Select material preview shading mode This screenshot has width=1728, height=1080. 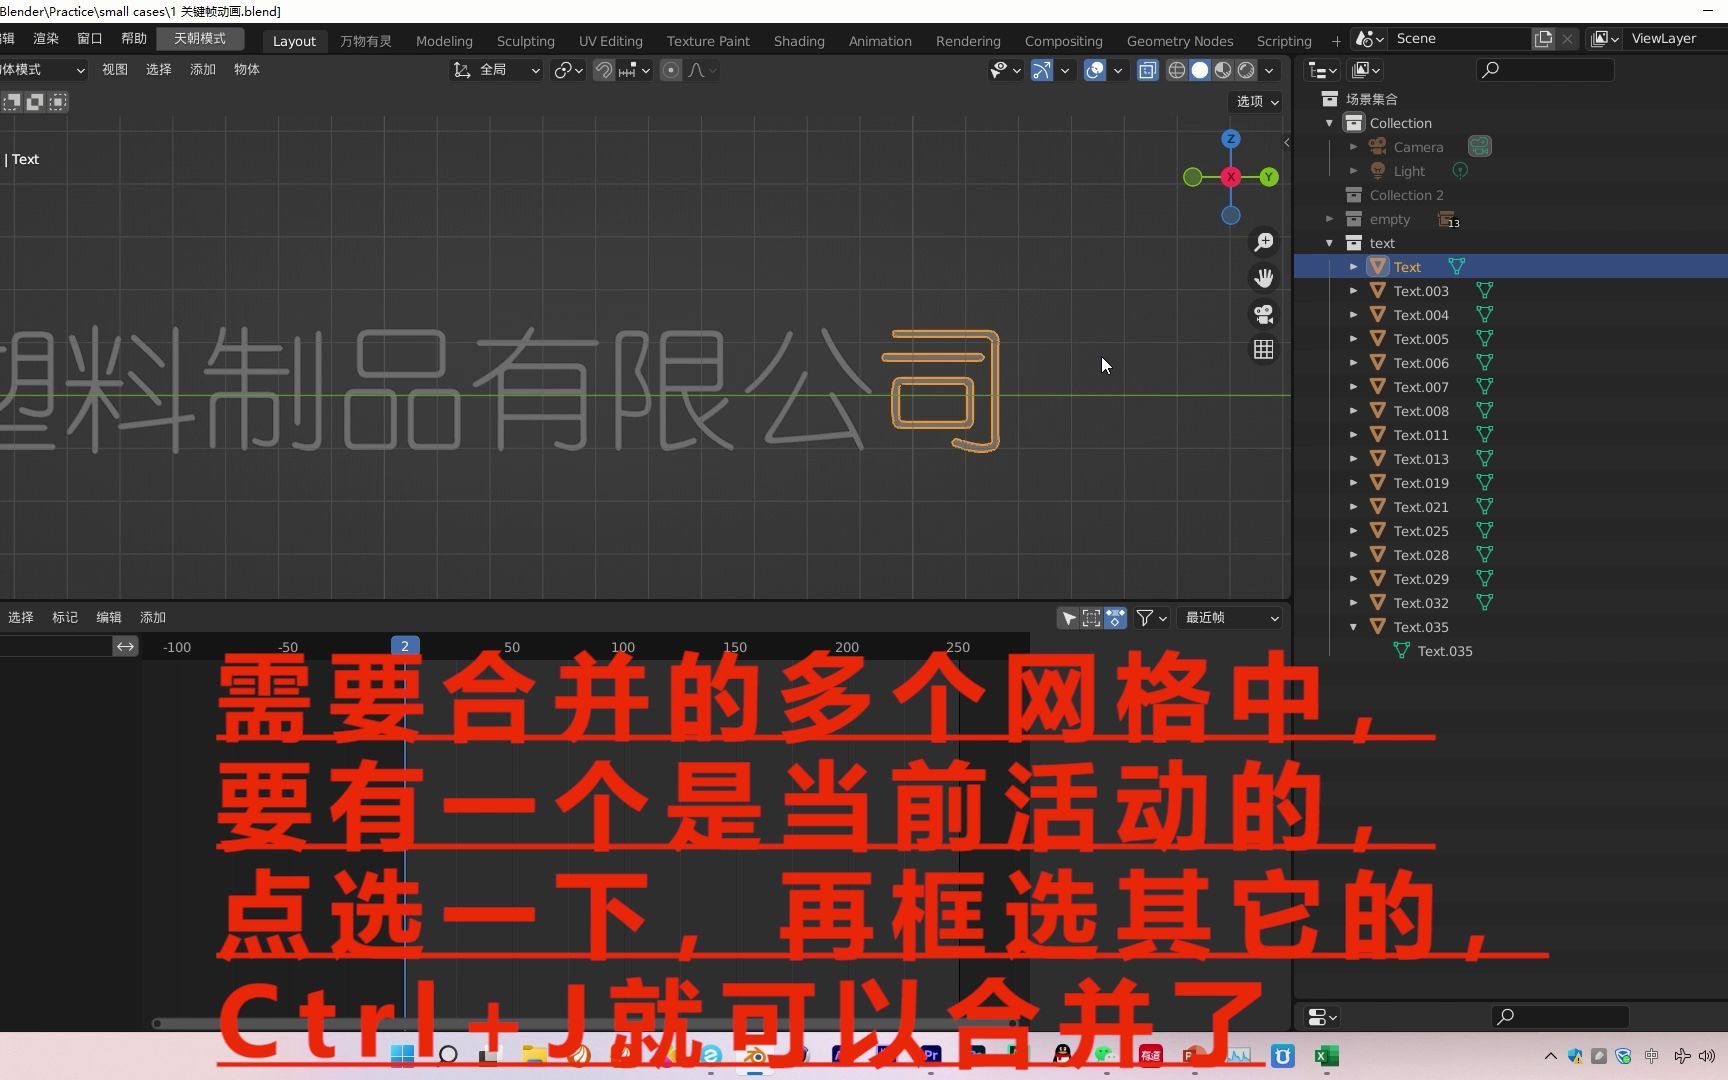pyautogui.click(x=1222, y=70)
